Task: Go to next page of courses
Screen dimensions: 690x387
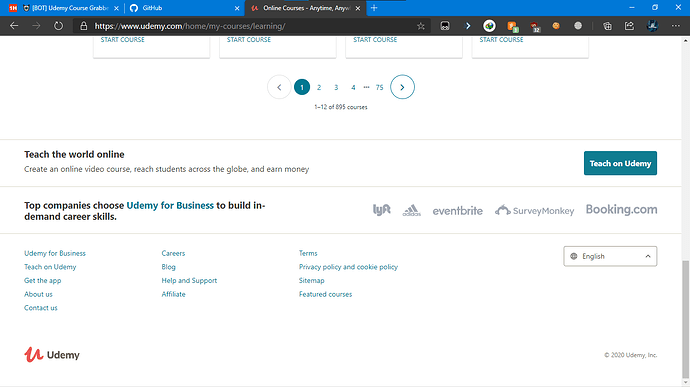Action: click(x=402, y=87)
